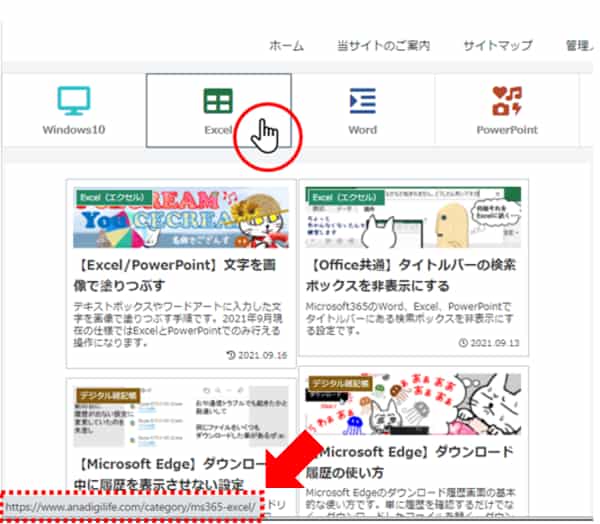Click the PowerPoint category label
Screen dimensions: 600x524
(x=507, y=130)
